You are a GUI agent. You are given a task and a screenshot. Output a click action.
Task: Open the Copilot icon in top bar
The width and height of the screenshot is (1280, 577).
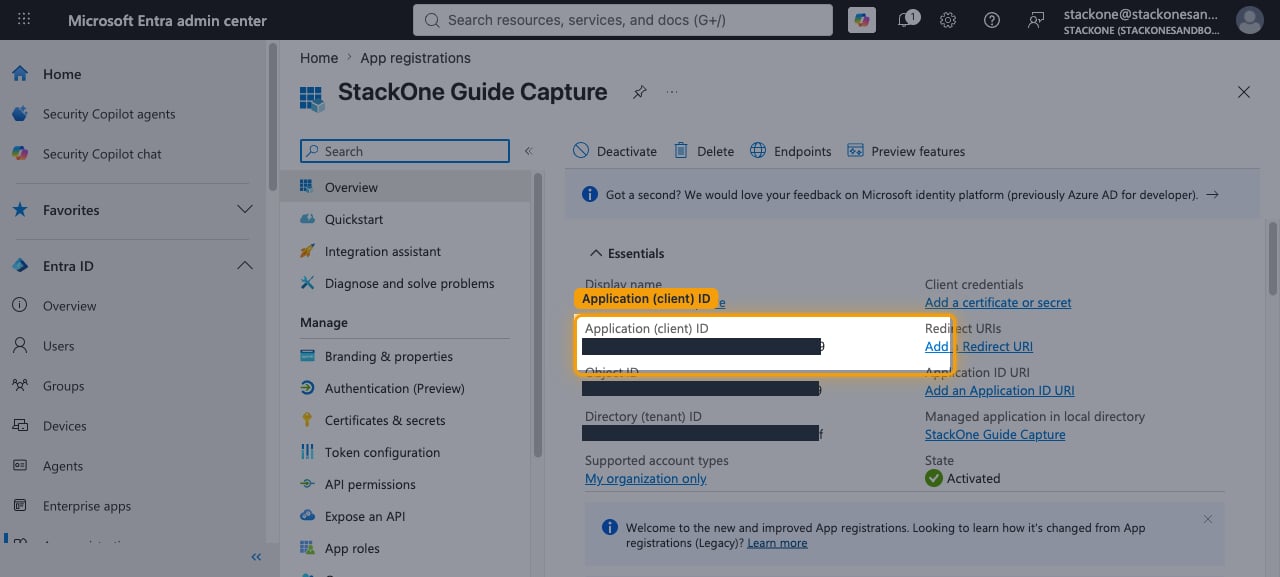[860, 20]
